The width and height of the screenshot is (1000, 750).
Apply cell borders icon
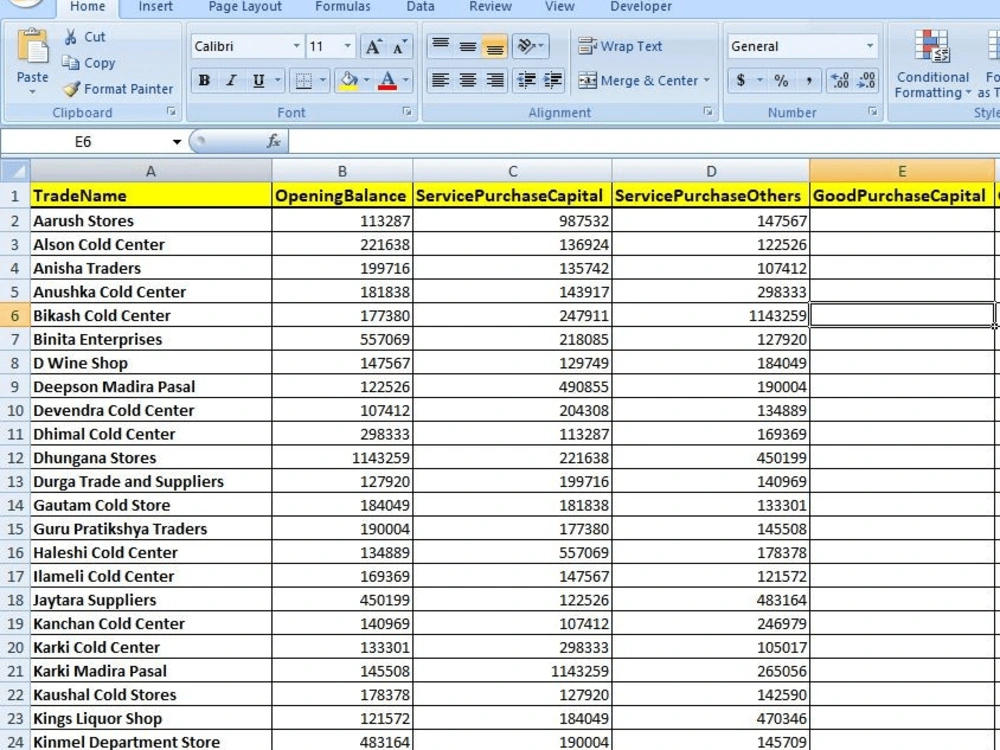[304, 80]
